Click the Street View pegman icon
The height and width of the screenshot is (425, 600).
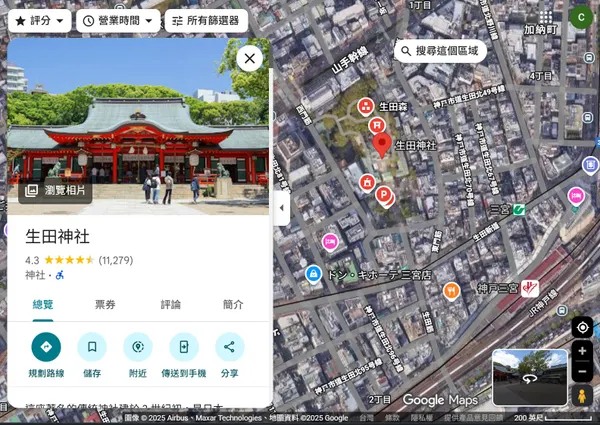(x=582, y=396)
